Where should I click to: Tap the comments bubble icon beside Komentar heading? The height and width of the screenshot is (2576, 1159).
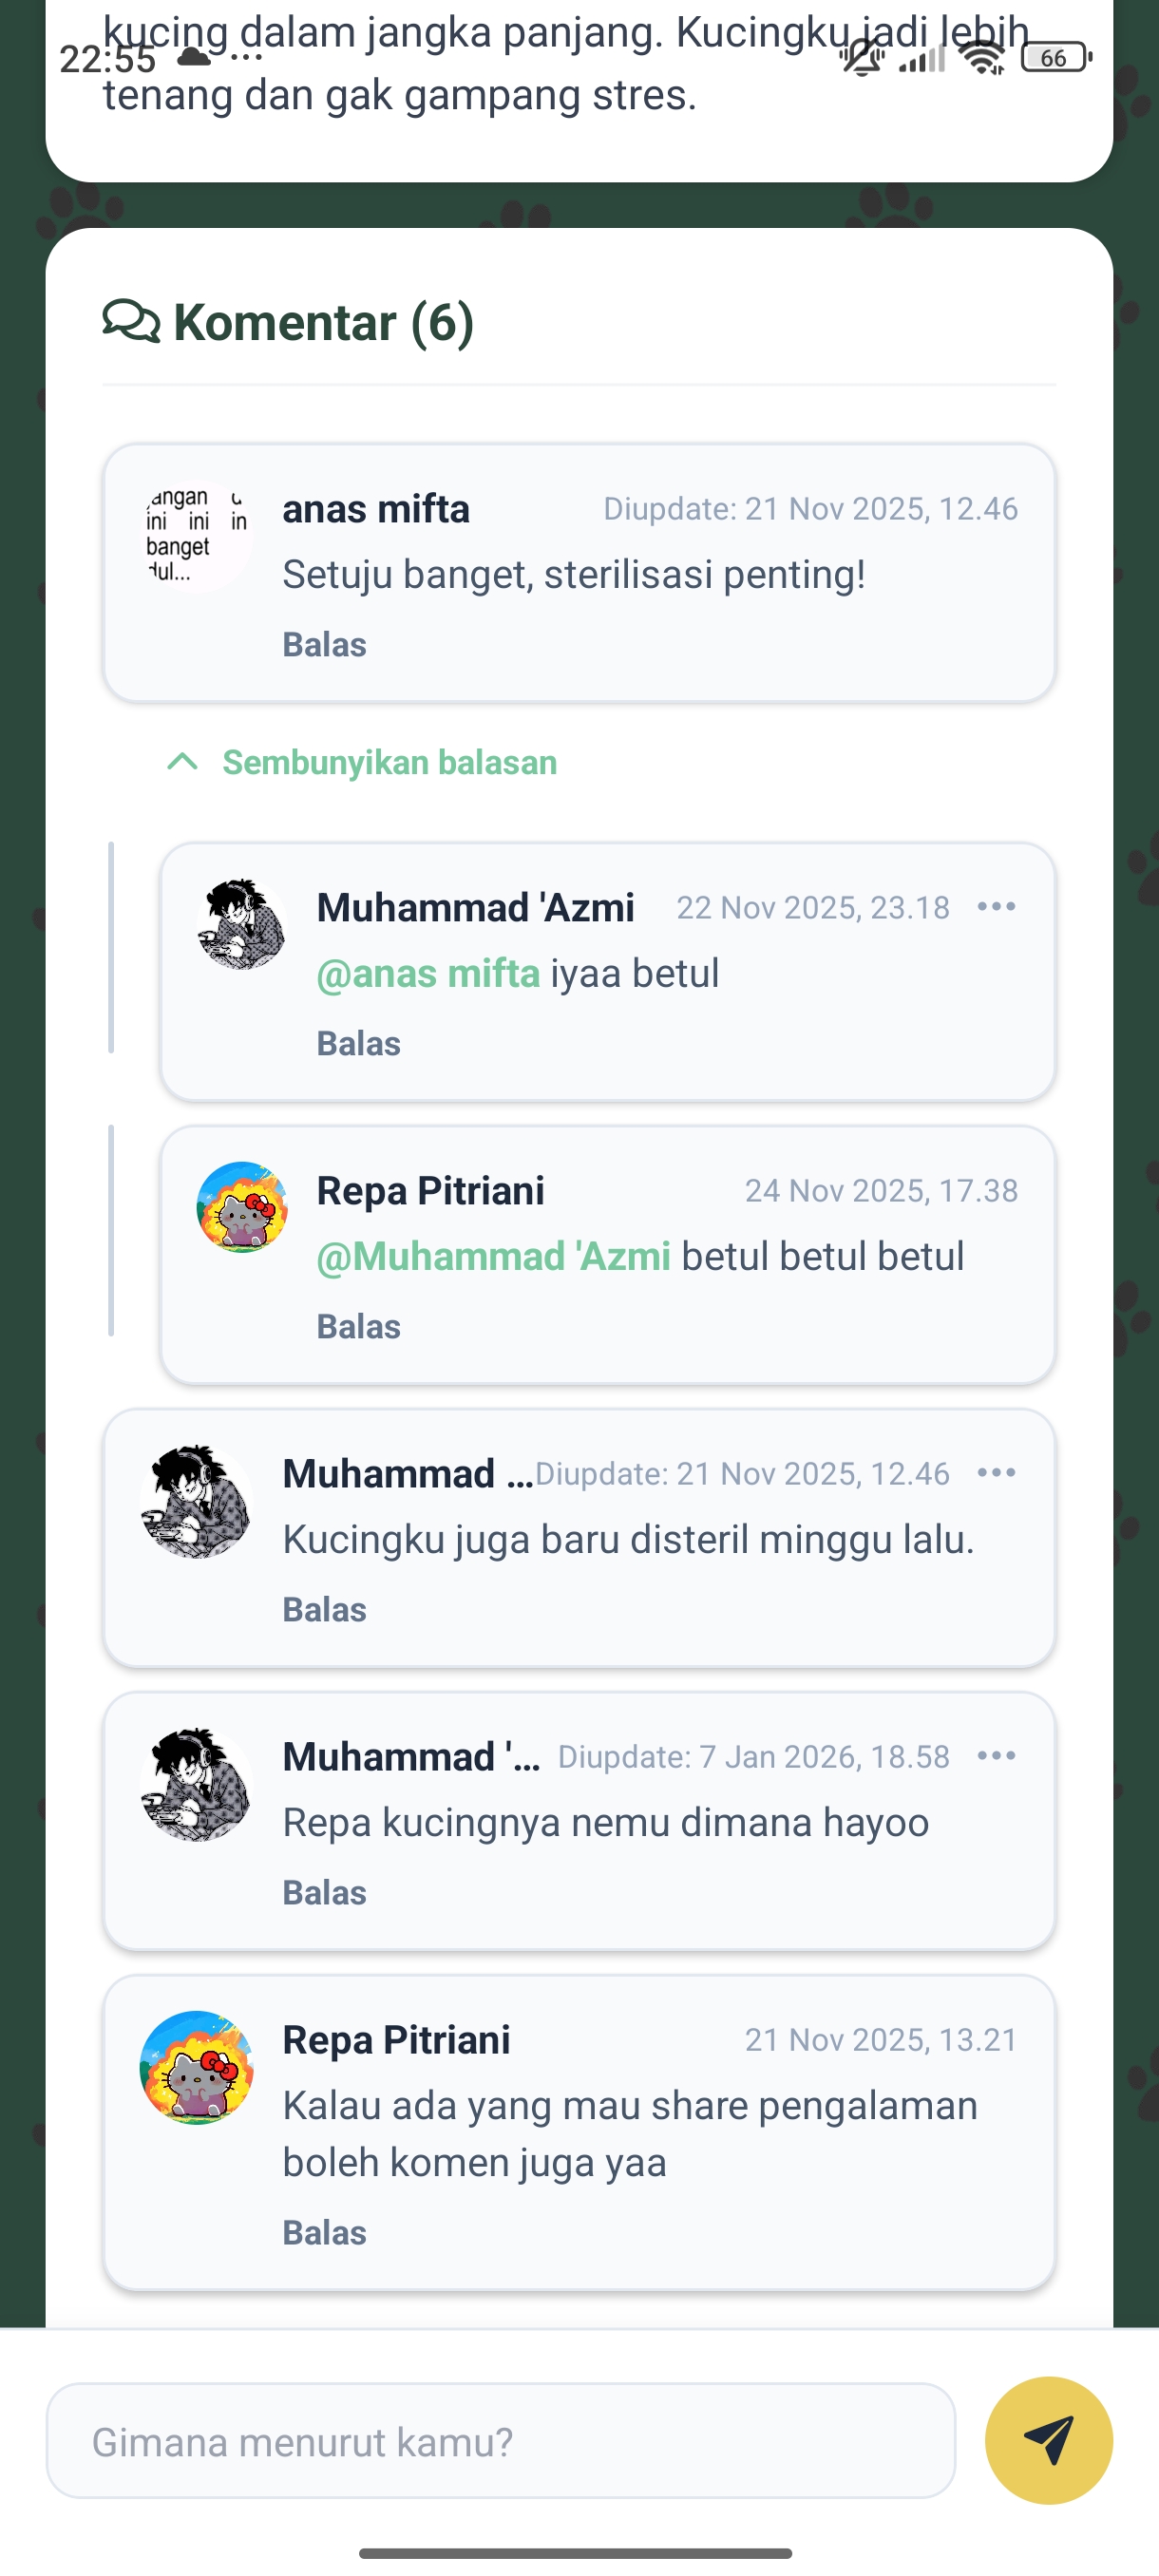(131, 322)
